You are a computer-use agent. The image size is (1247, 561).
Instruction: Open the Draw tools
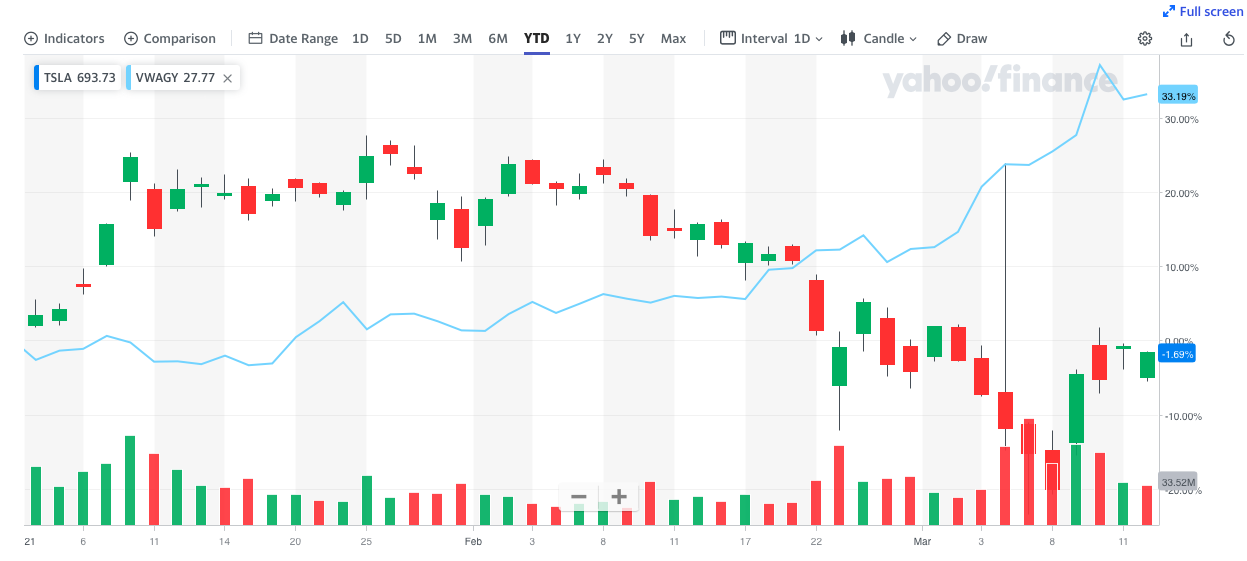point(962,39)
